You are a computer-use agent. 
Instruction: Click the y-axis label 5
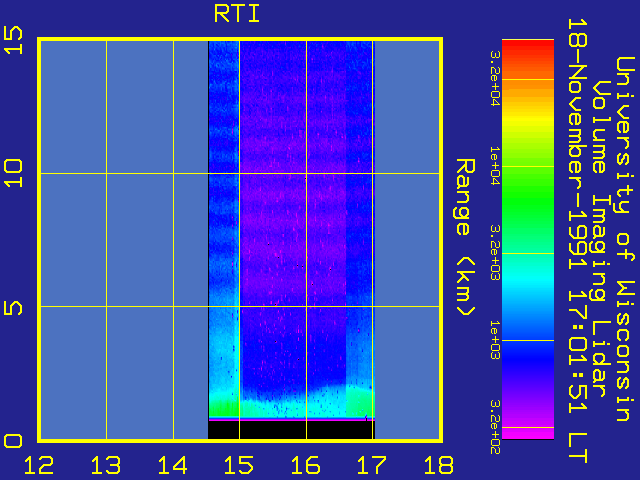(x=13, y=308)
